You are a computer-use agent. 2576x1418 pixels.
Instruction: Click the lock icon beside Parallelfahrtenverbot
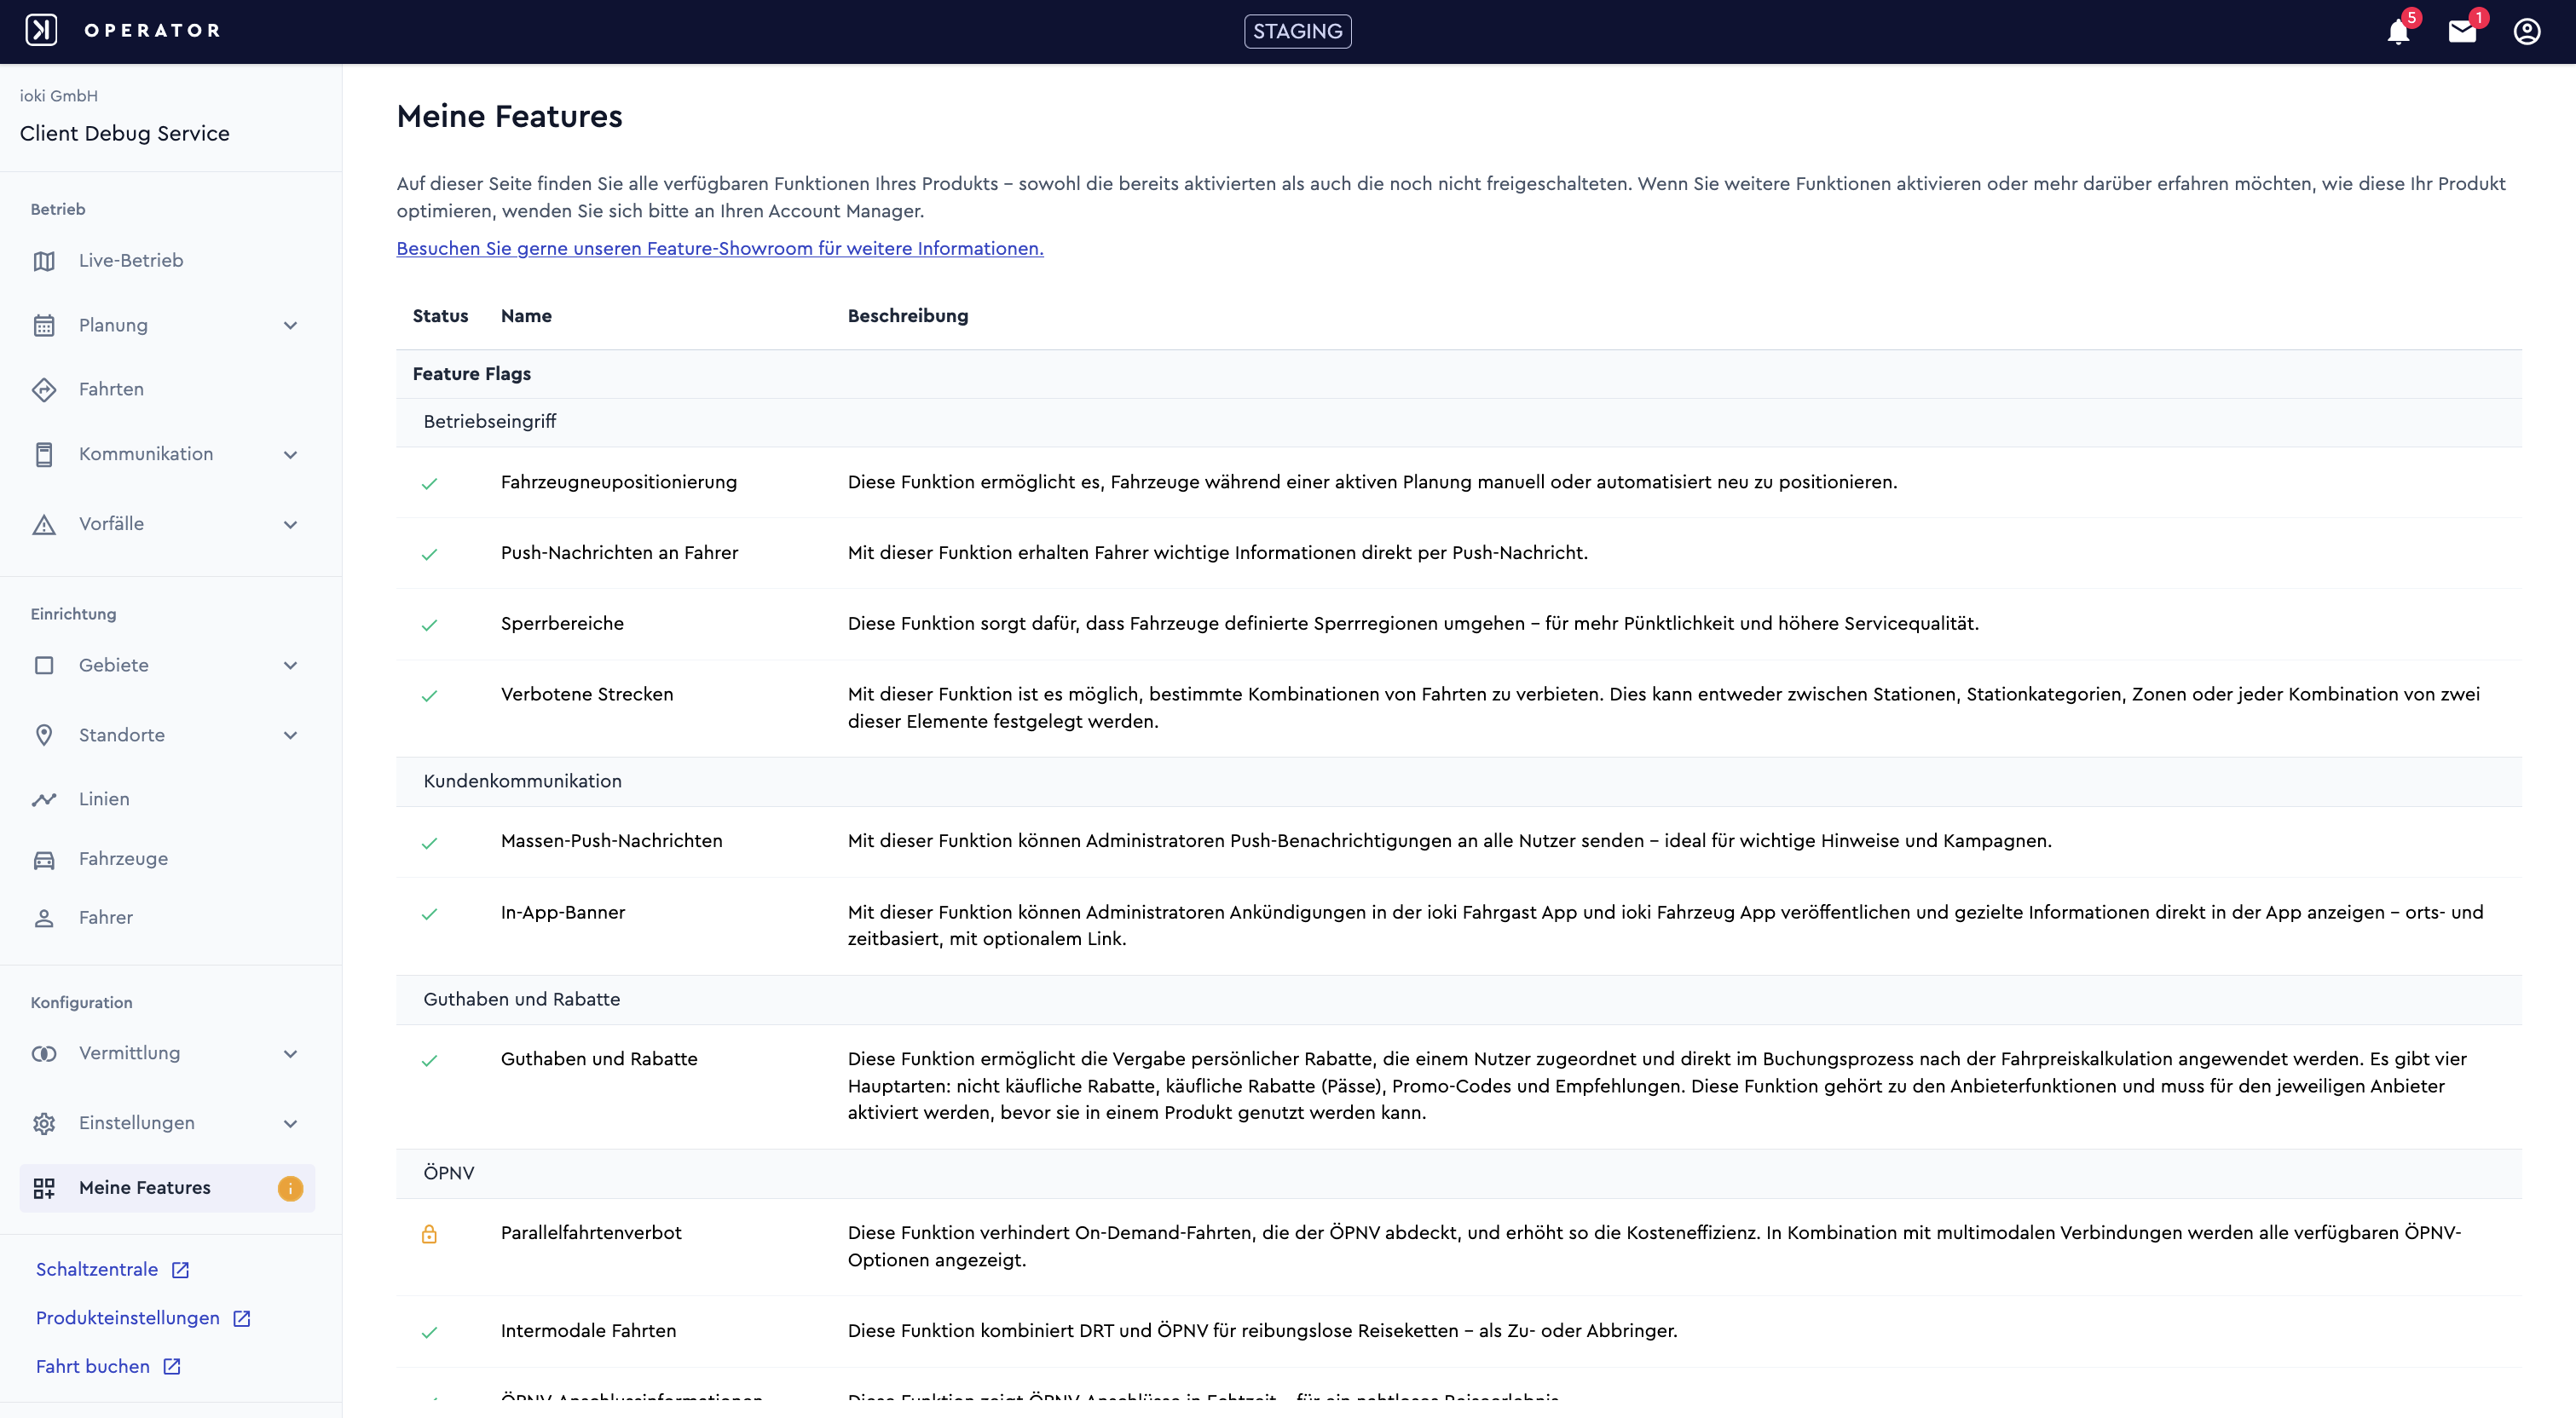point(429,1235)
